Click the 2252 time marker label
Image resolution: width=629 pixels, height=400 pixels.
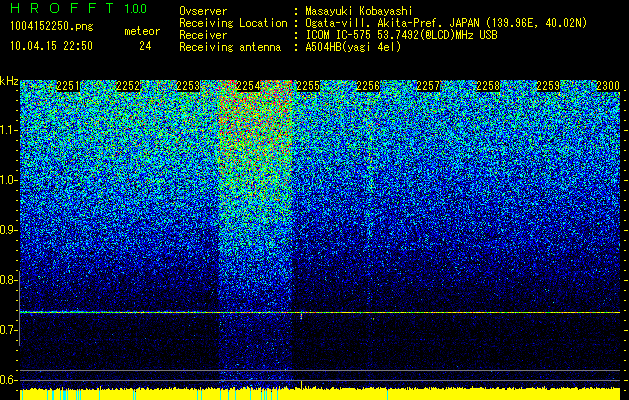128,86
